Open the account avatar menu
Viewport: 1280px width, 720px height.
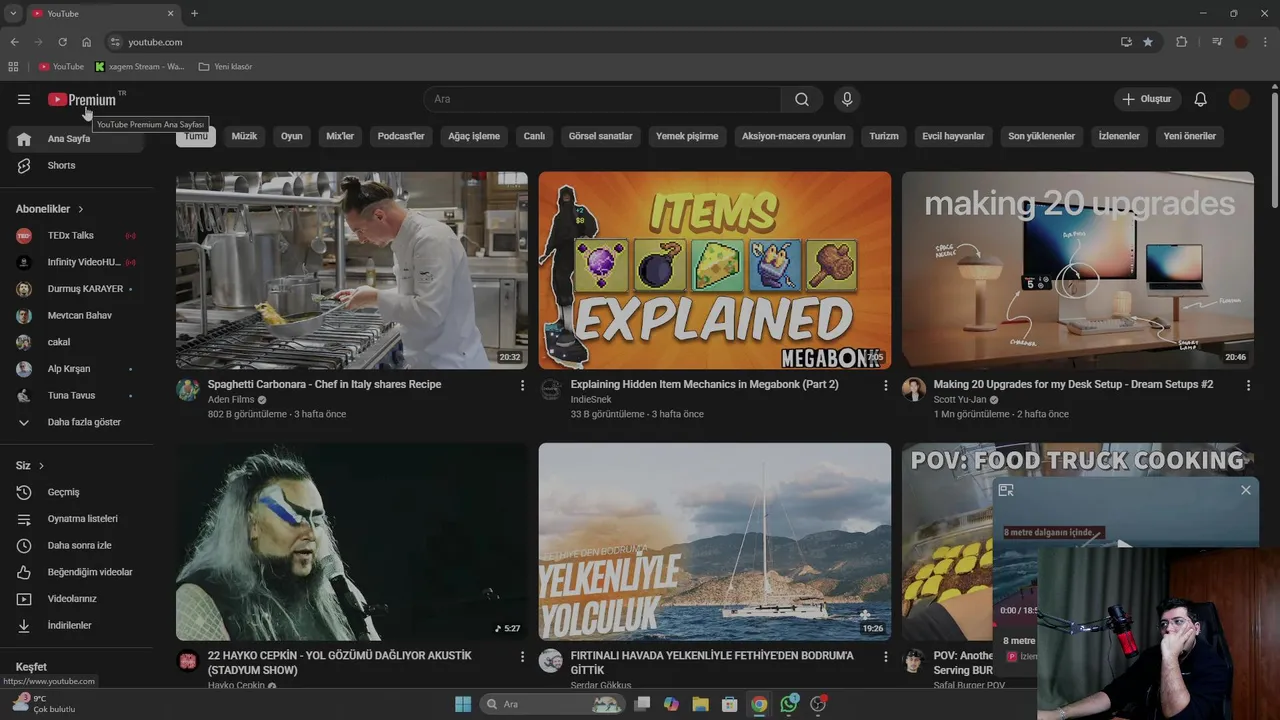pyautogui.click(x=1239, y=99)
